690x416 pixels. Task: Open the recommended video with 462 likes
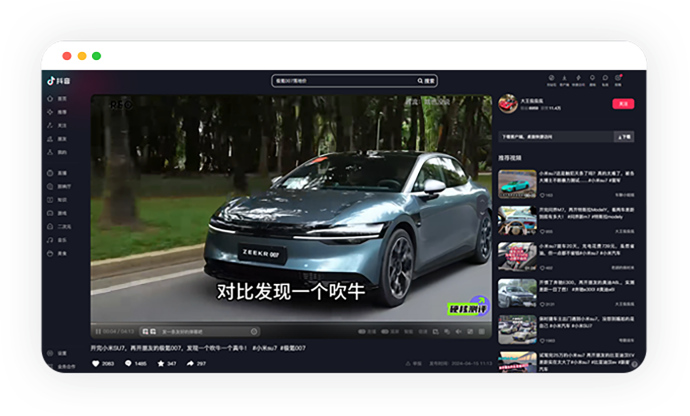point(517,257)
